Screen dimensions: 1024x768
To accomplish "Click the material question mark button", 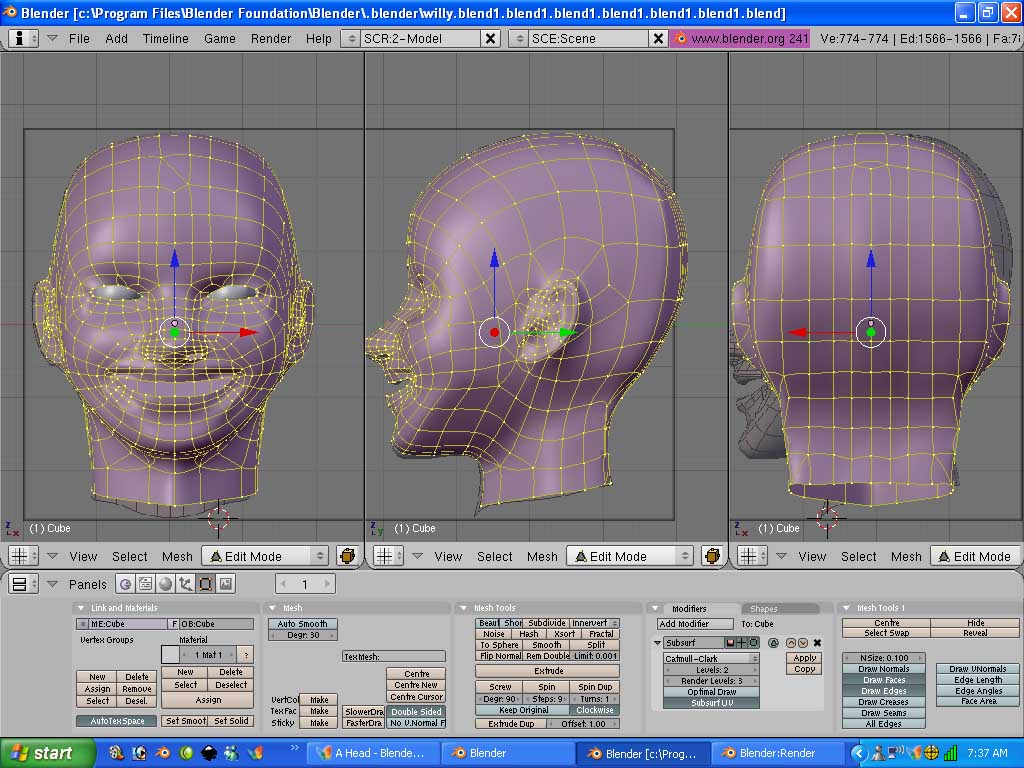I will (x=246, y=654).
